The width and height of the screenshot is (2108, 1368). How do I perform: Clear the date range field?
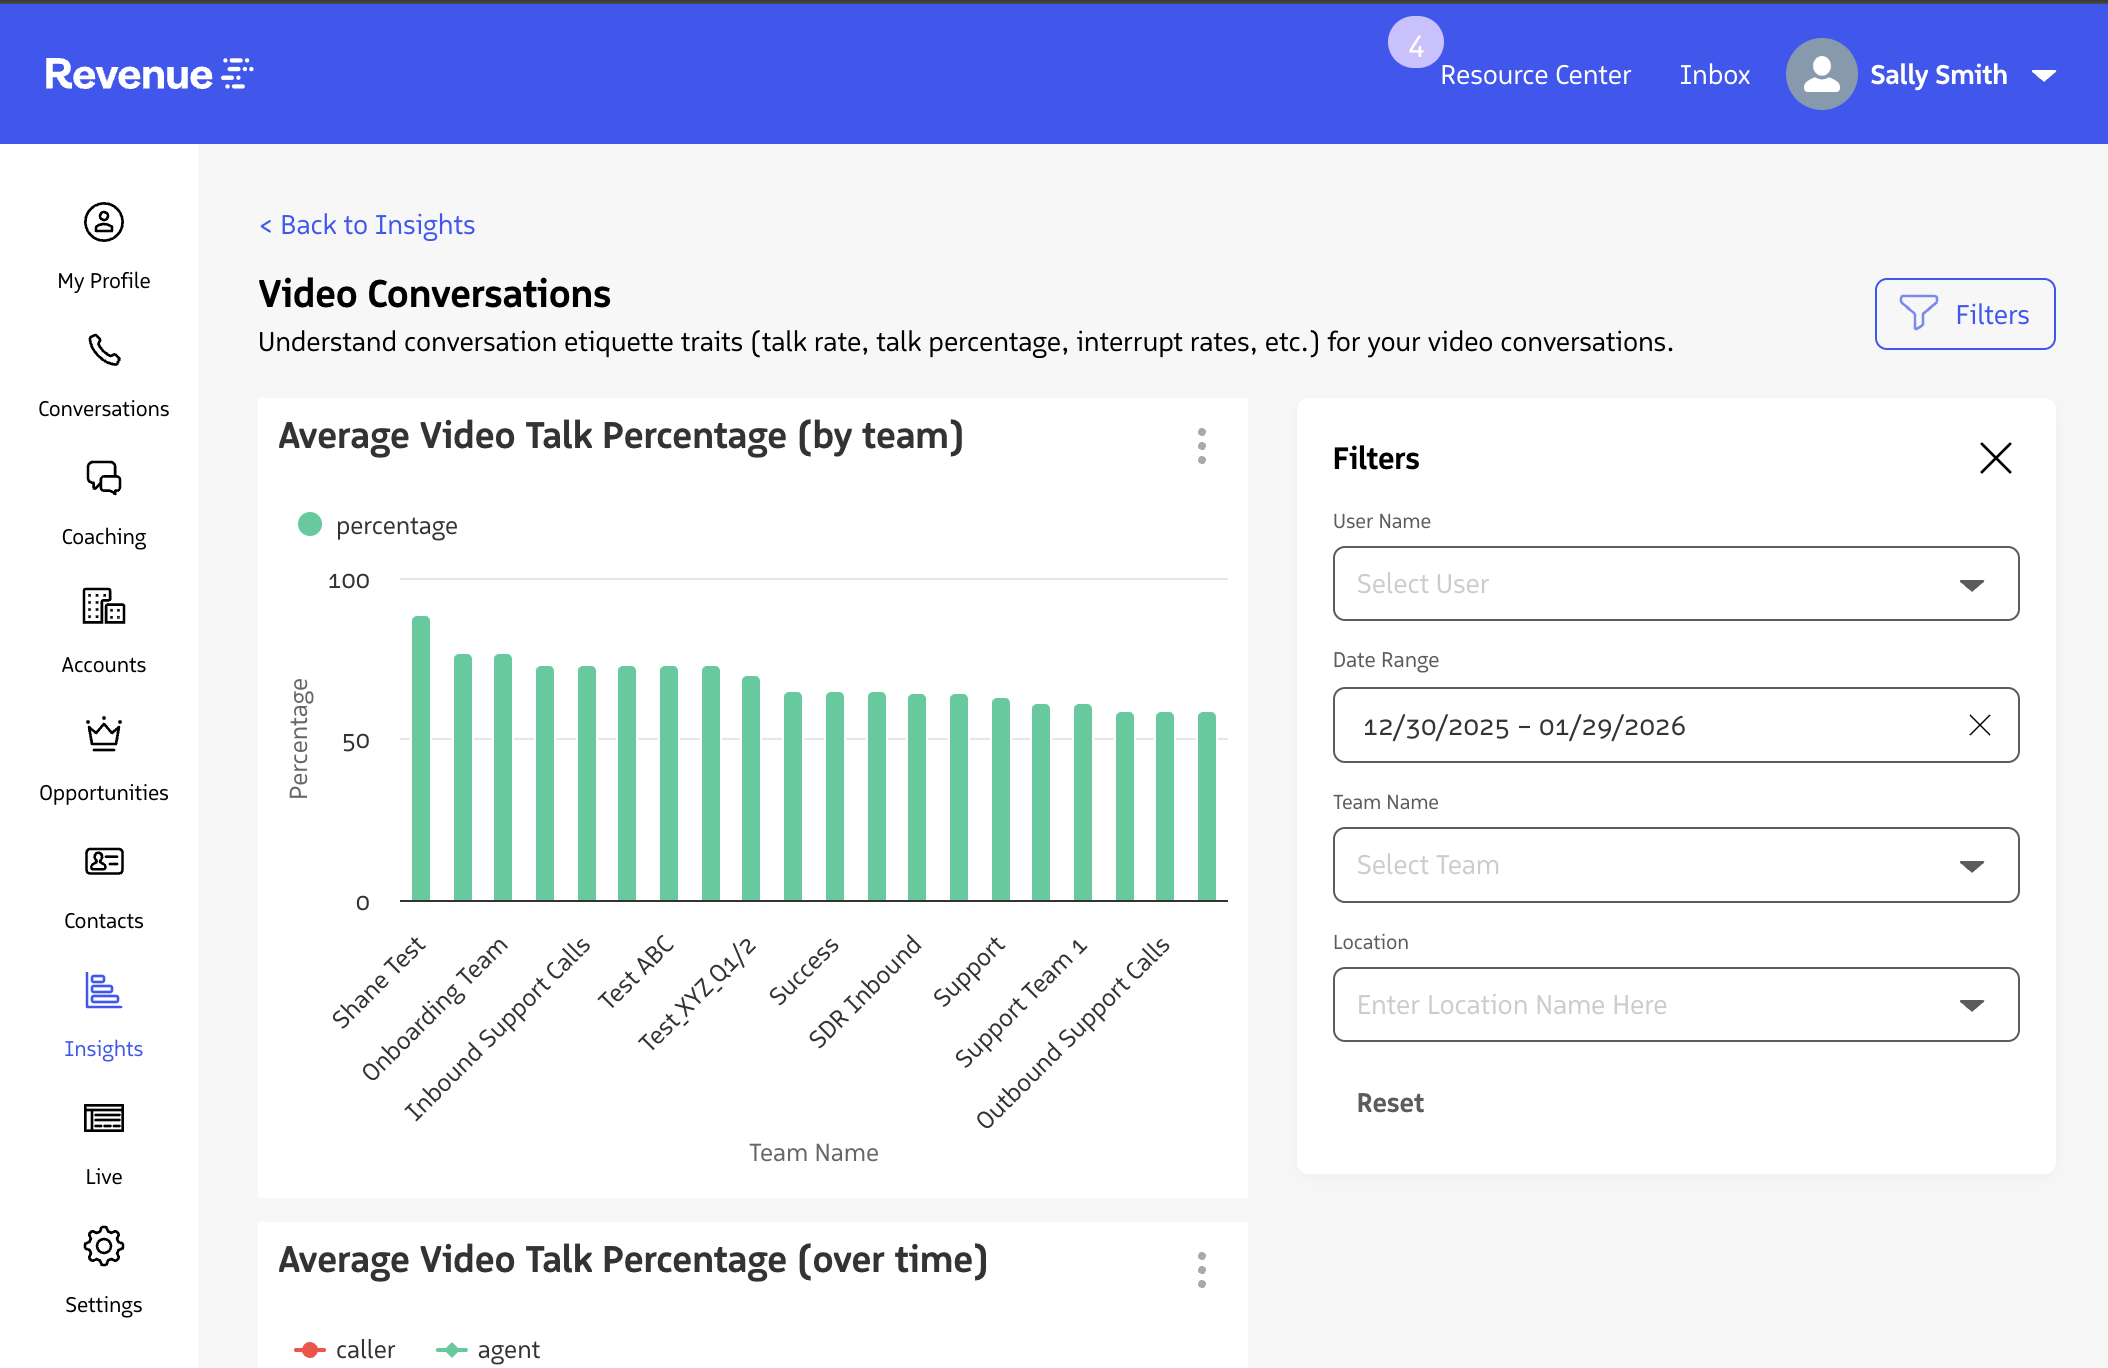point(1978,725)
